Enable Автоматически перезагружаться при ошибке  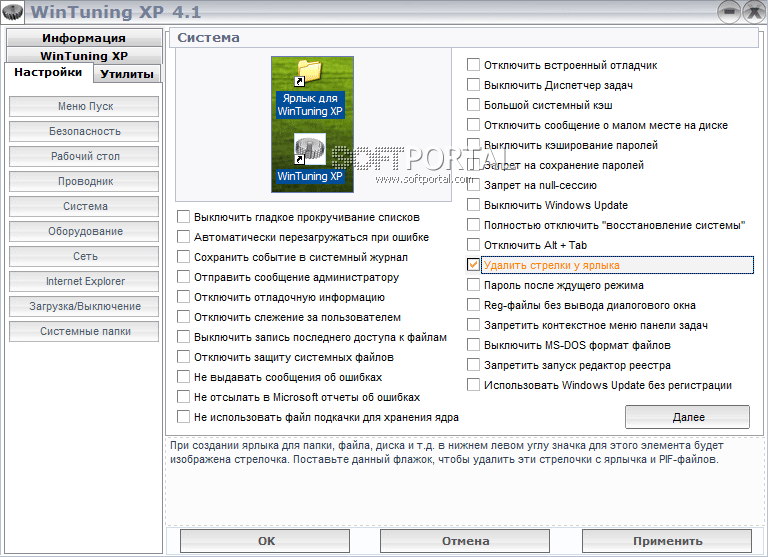[183, 237]
